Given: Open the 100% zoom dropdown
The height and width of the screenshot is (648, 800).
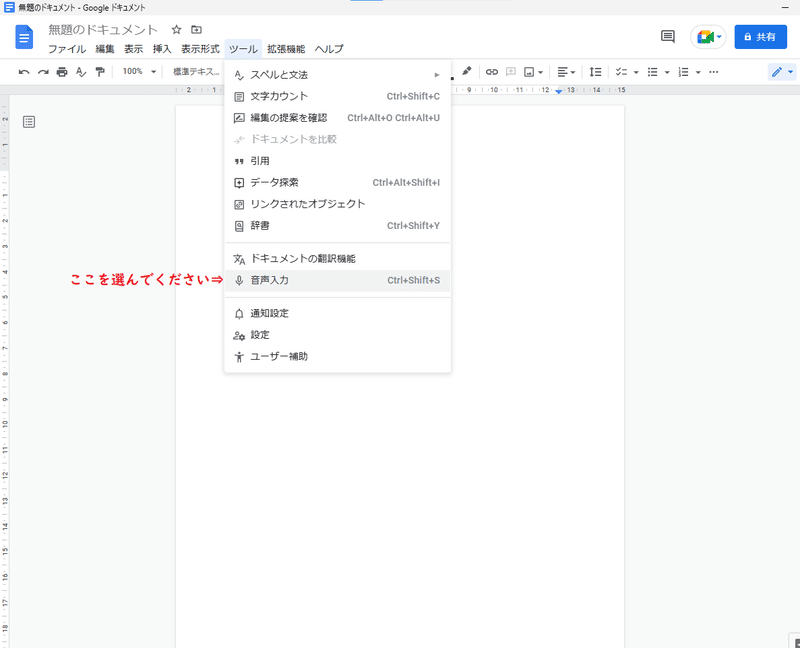Looking at the screenshot, I should pos(134,71).
